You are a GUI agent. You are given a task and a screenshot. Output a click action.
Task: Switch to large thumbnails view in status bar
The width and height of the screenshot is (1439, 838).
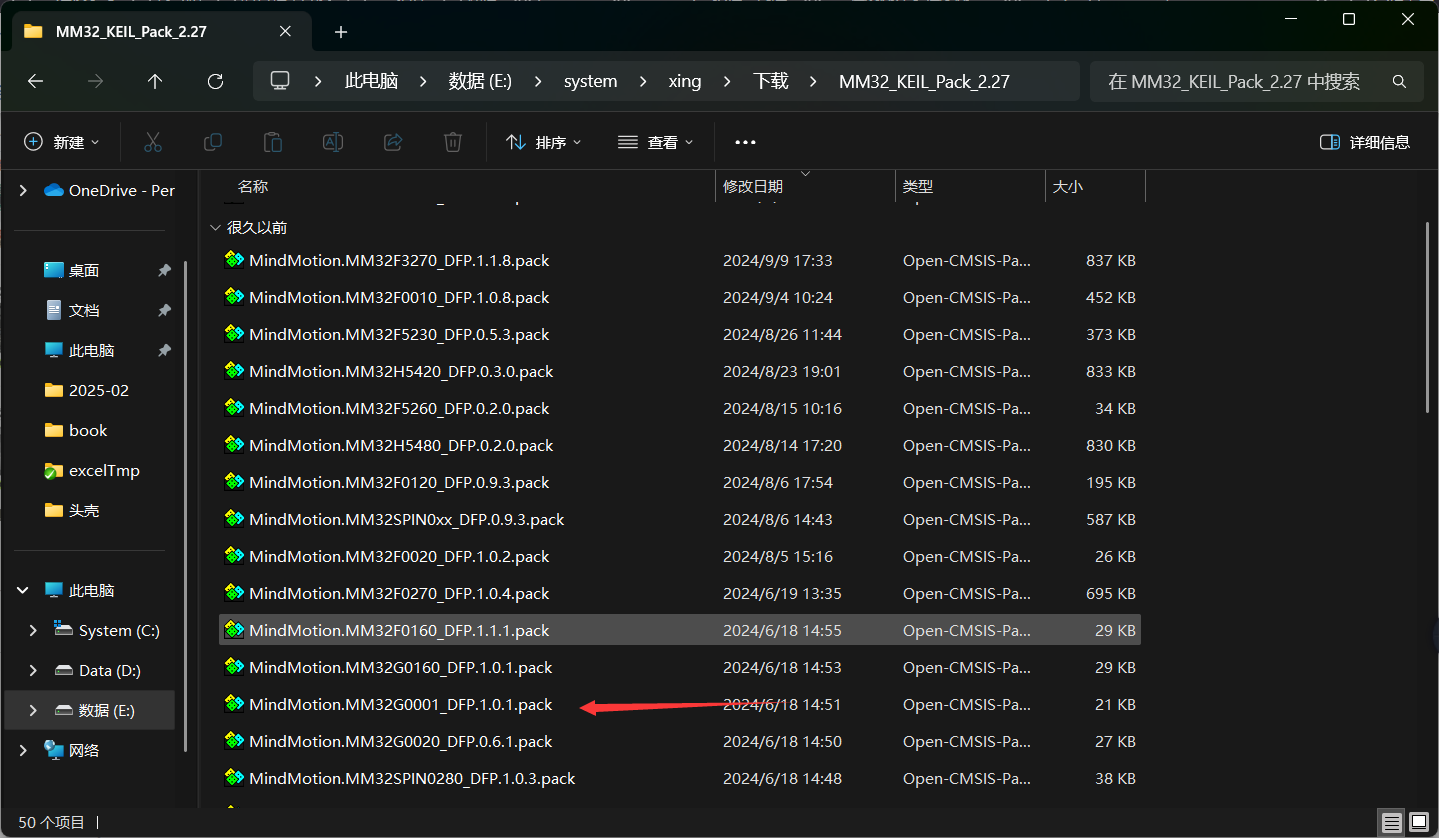tap(1418, 823)
